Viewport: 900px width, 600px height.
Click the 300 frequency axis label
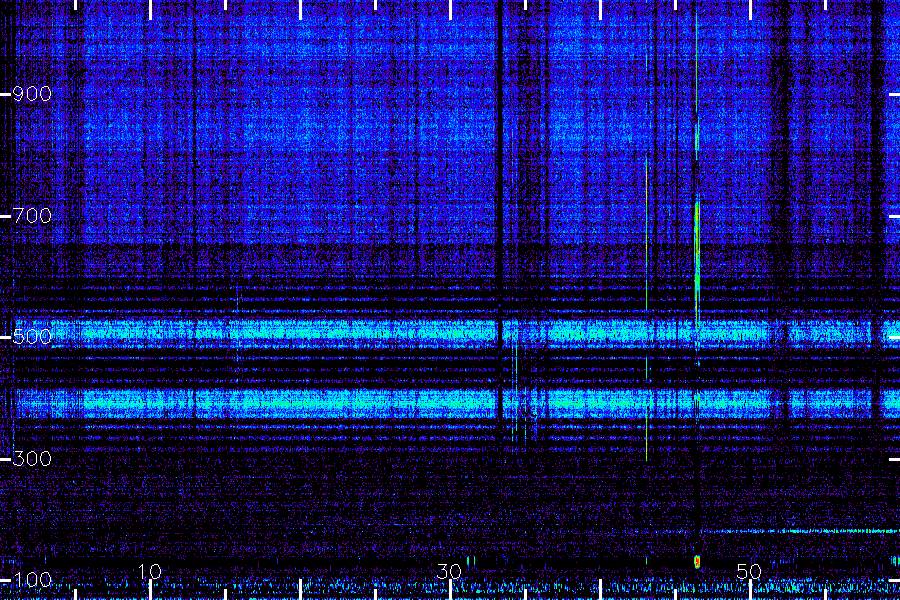point(32,459)
